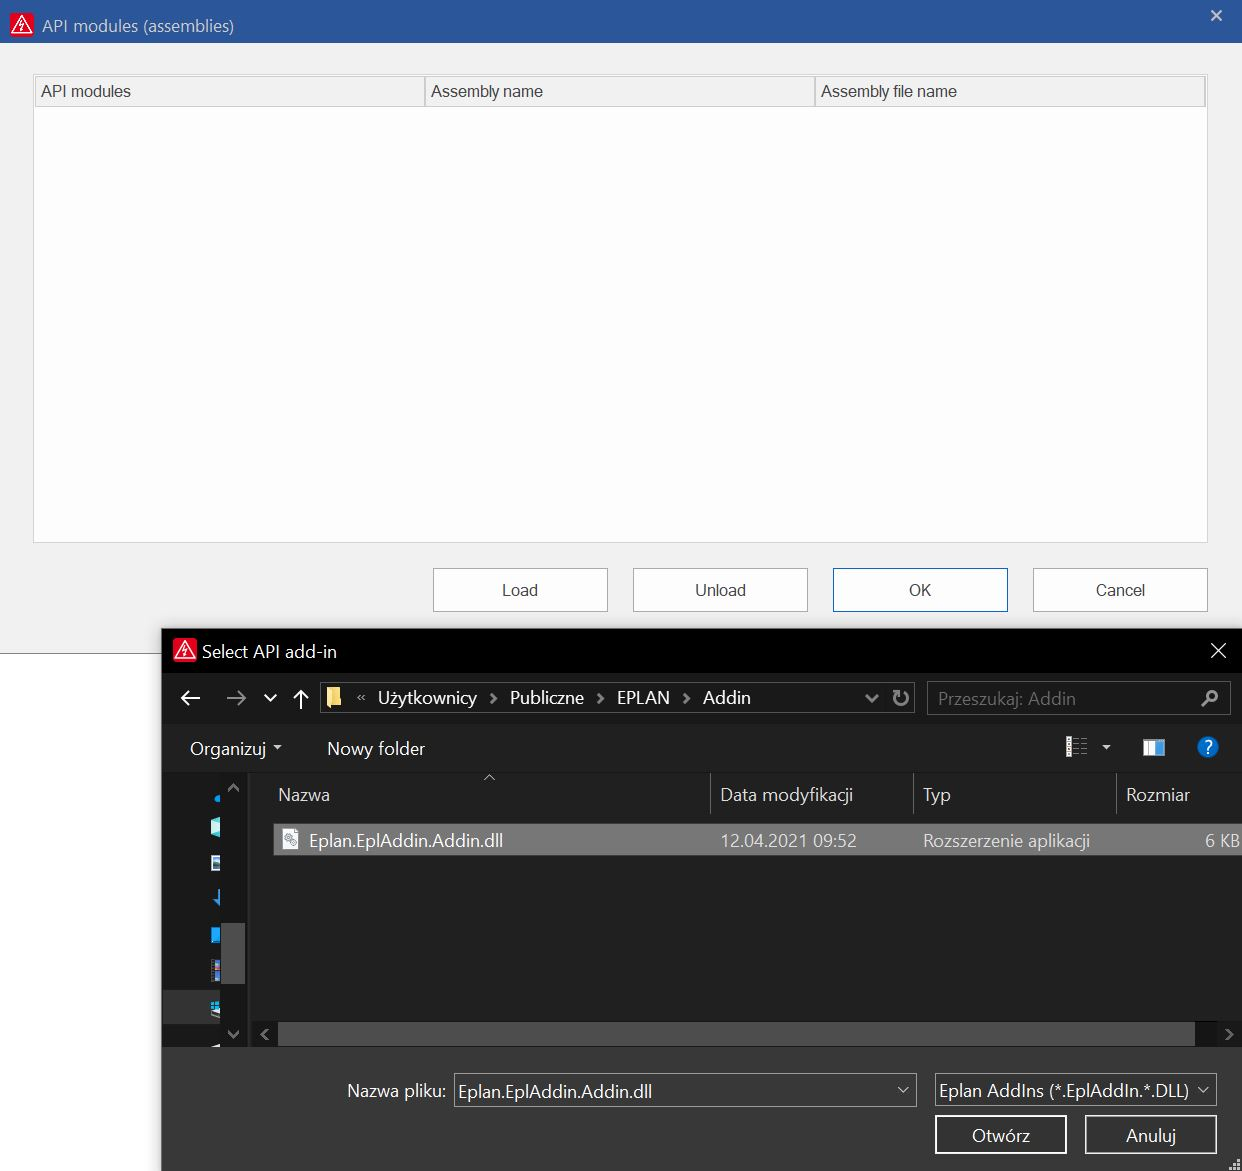
Task: Open recent locations chevron beside forward arrow
Action: [270, 698]
